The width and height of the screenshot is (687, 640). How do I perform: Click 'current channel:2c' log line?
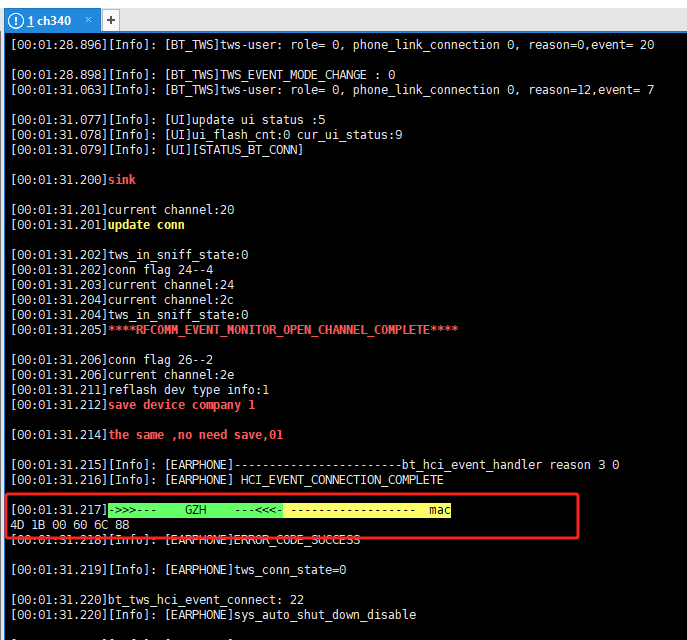coord(123,300)
